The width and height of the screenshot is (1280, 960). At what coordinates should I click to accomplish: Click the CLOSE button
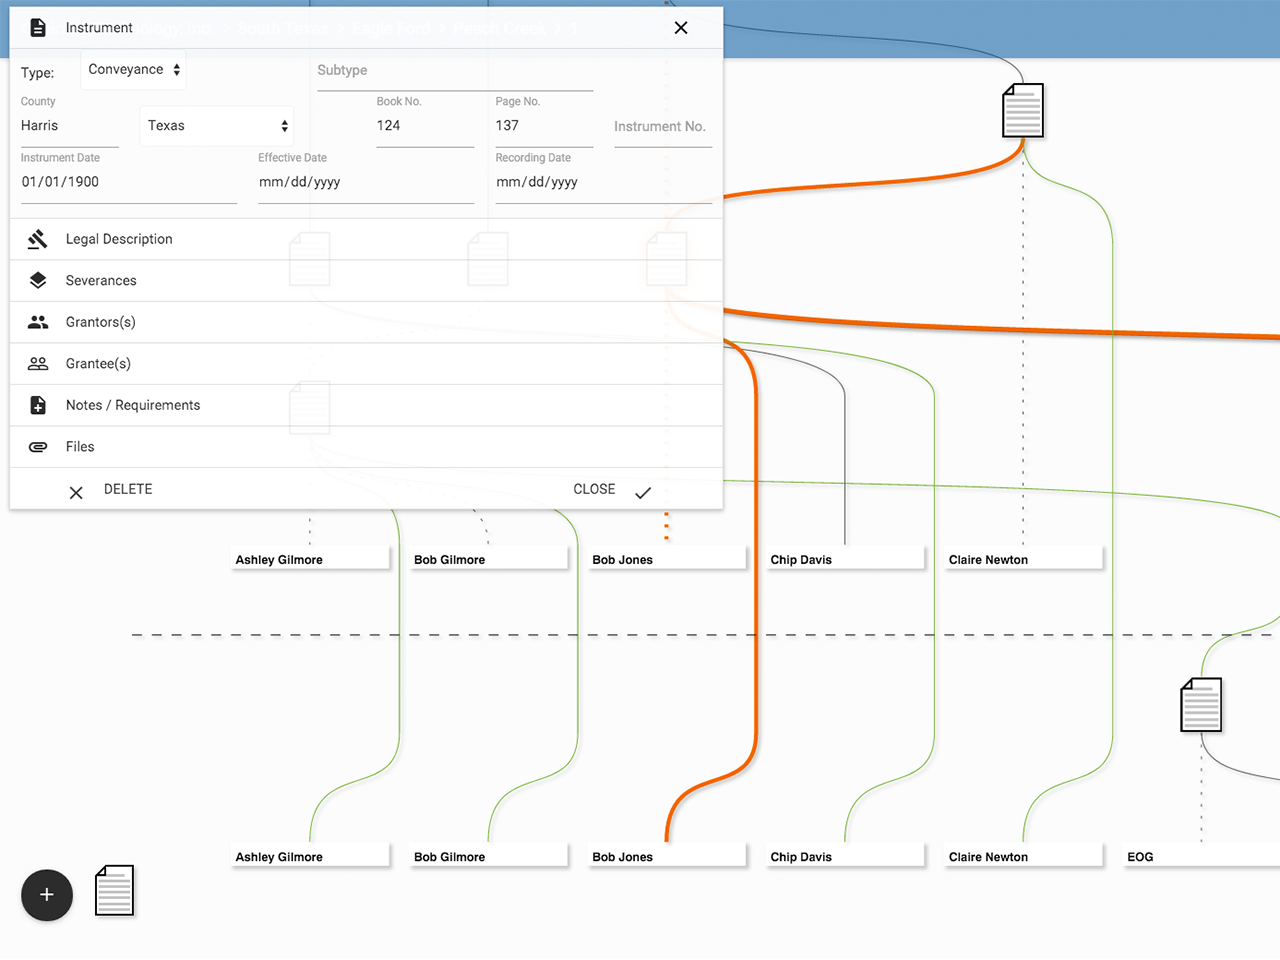594,490
